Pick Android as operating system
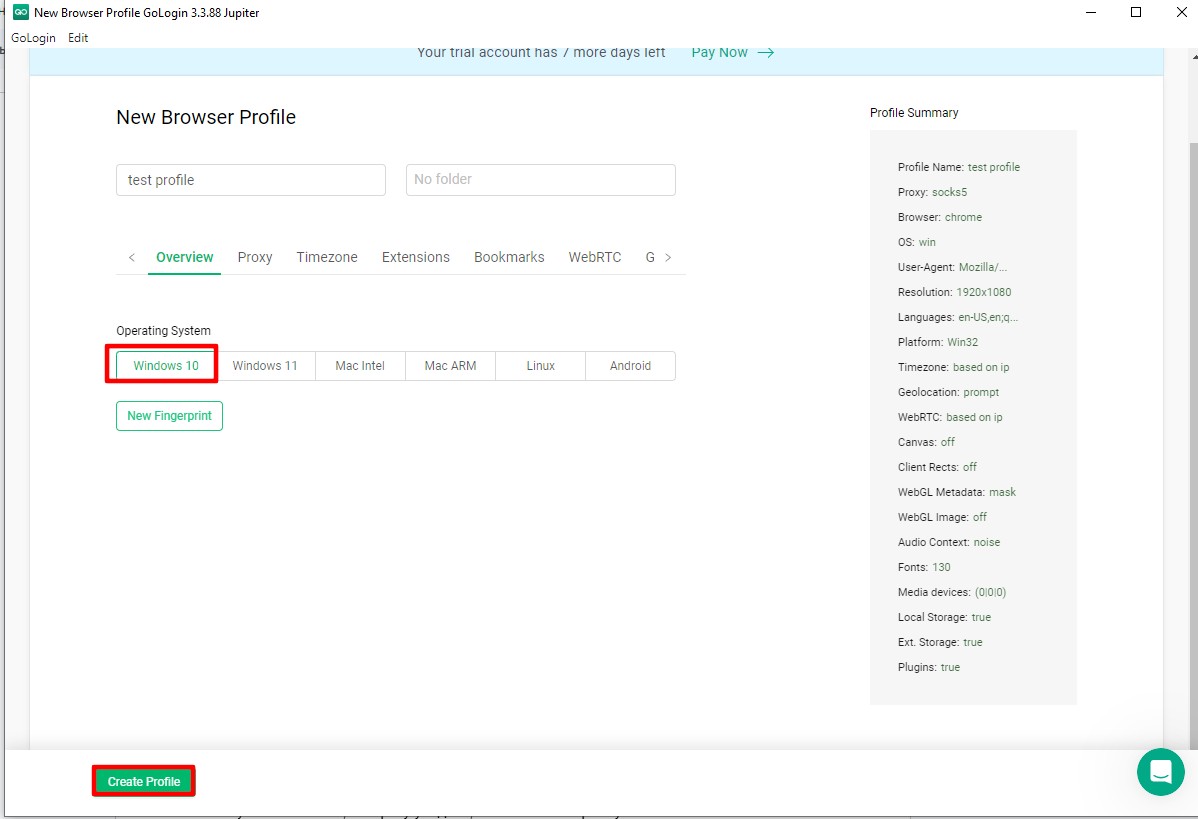Screen dimensions: 1198x819 [x=630, y=366]
